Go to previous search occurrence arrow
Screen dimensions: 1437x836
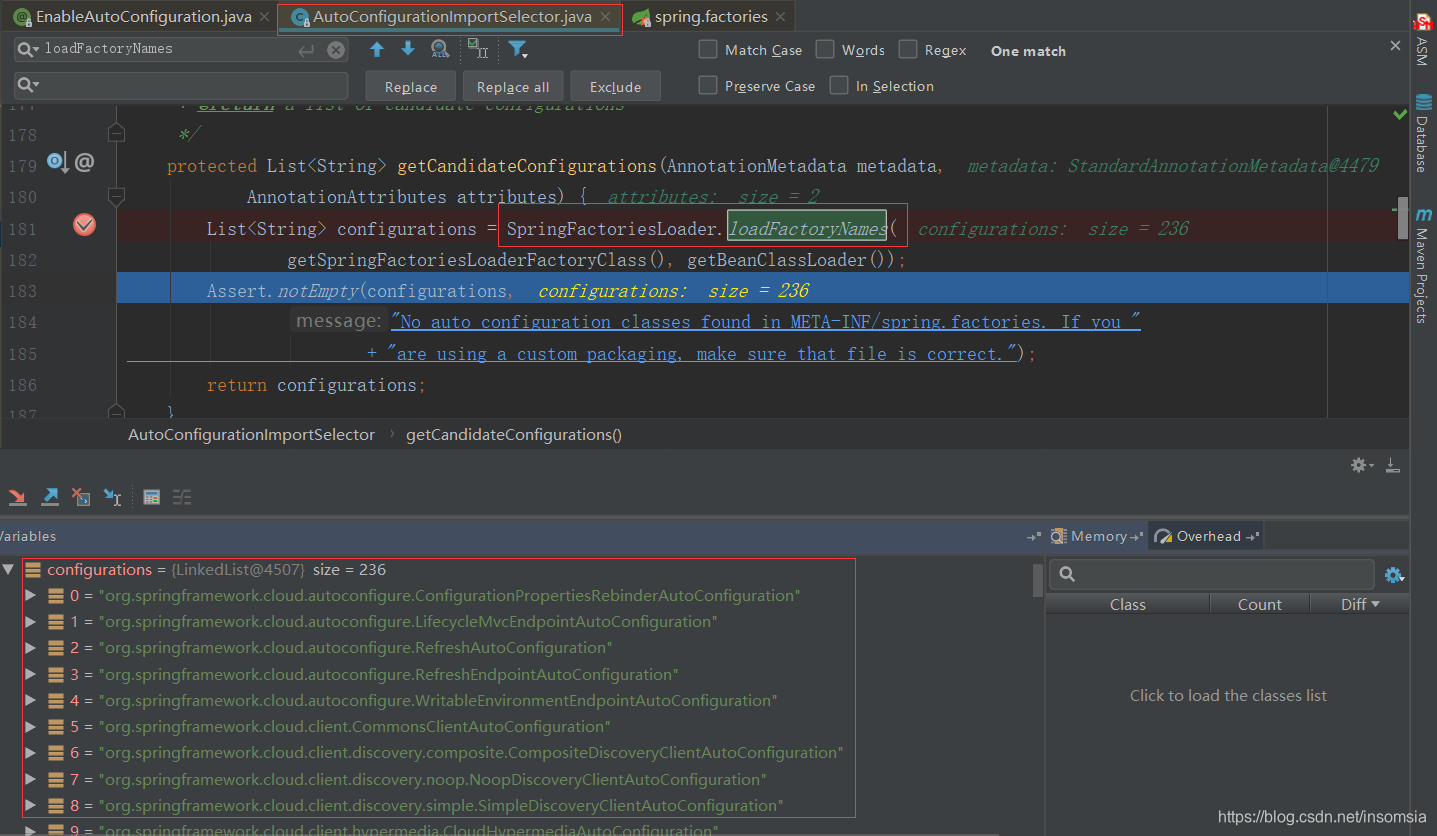(377, 49)
